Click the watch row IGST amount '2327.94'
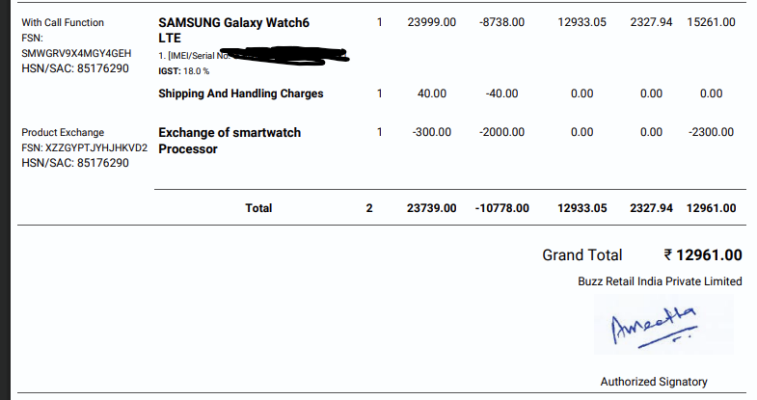 pos(651,22)
